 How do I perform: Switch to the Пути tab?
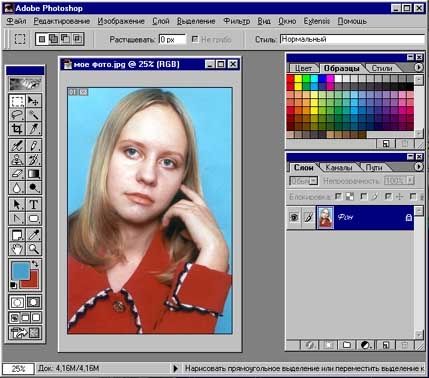tap(374, 167)
